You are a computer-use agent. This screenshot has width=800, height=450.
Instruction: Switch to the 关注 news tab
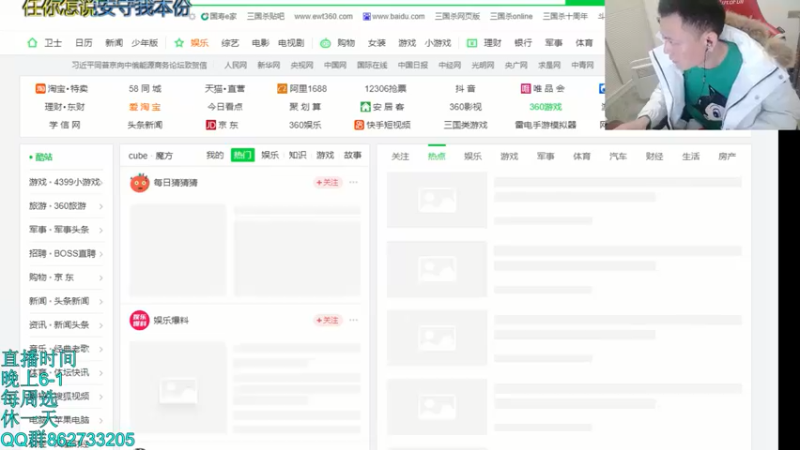coord(400,156)
